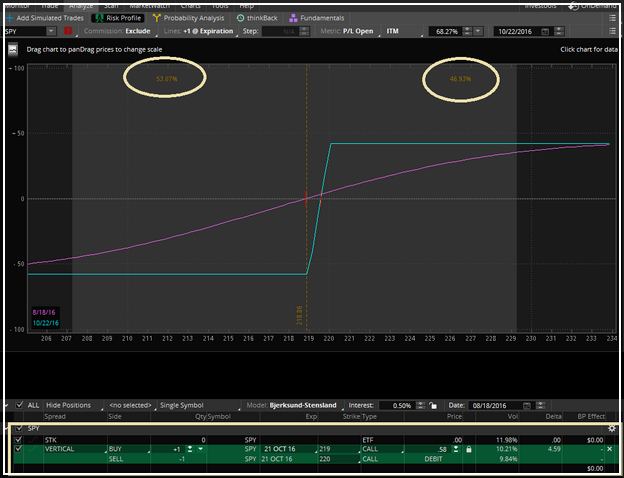
Task: Open the Risk Profile tab
Action: click(118, 18)
